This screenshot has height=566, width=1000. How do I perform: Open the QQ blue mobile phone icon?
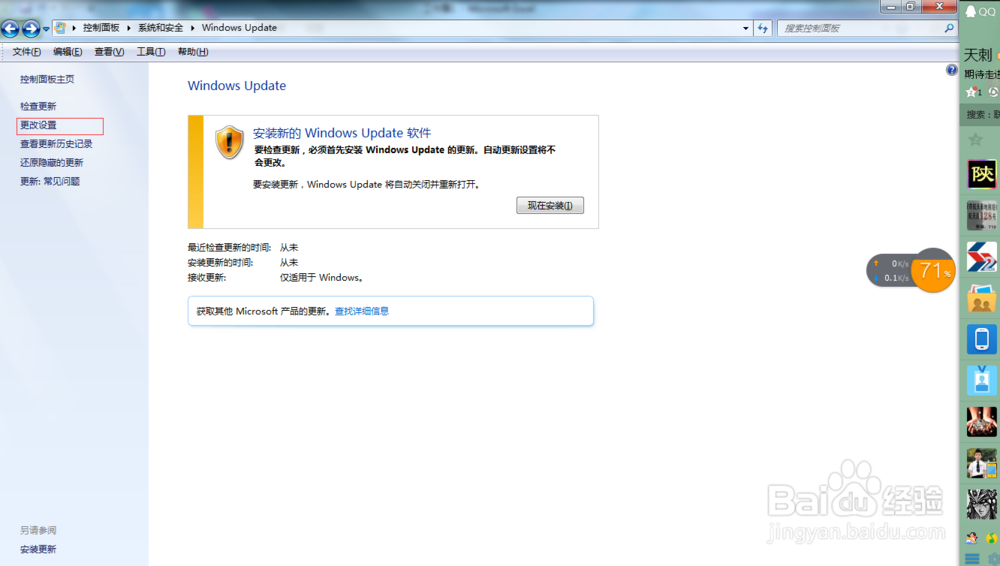982,339
